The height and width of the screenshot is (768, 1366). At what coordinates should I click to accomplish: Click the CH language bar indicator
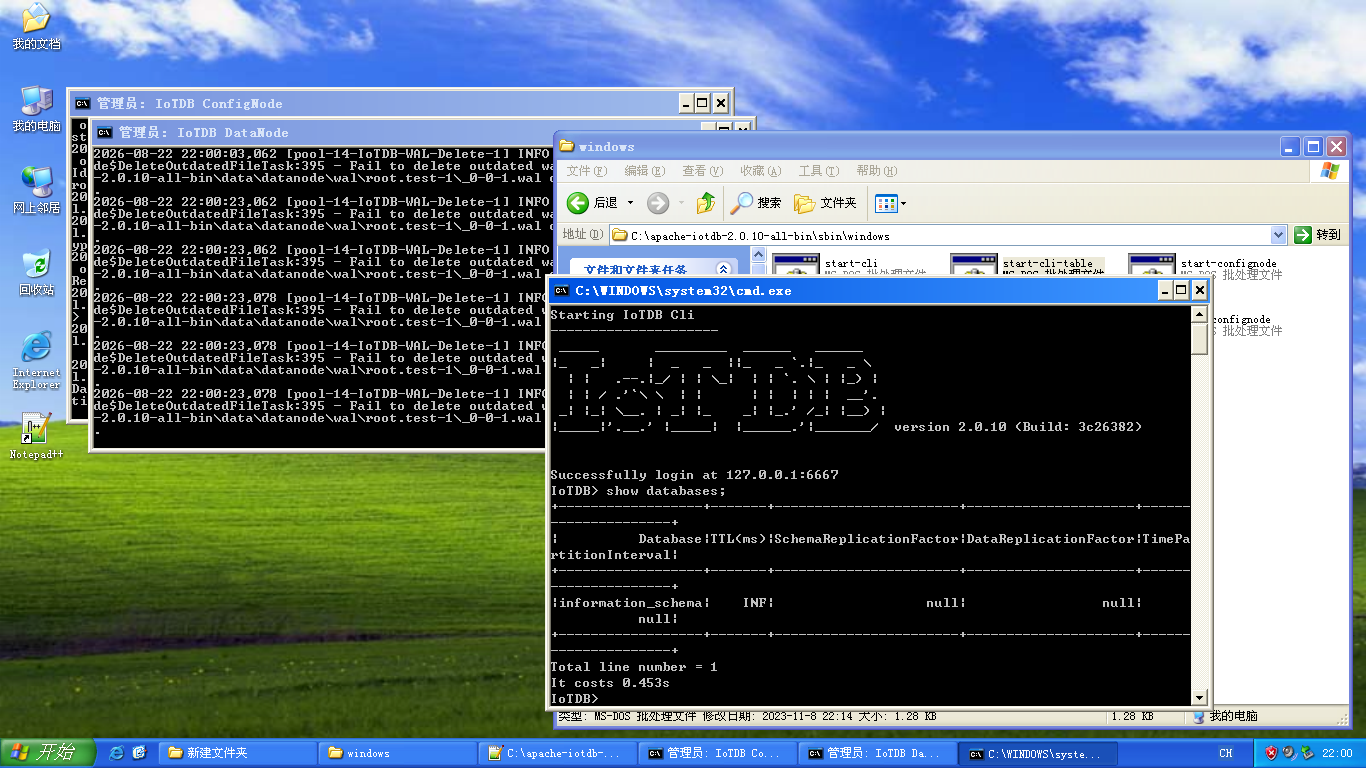pos(1225,753)
